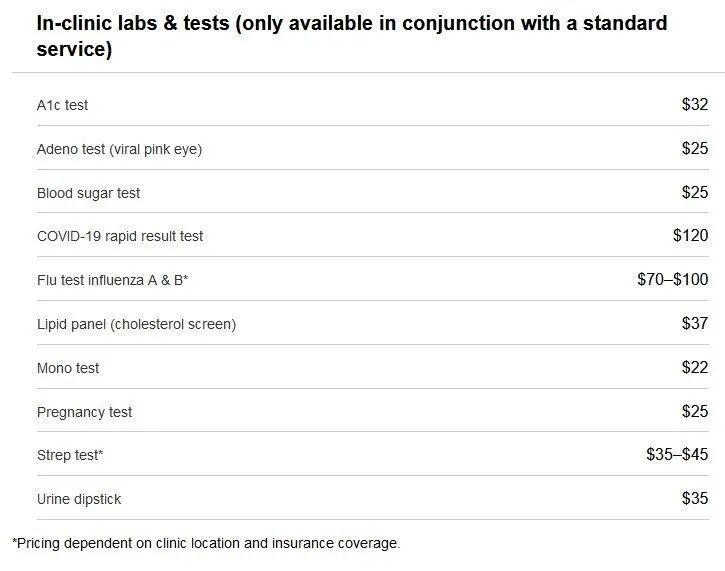Select the Urine dipstick label
The width and height of the screenshot is (725, 571).
point(79,499)
